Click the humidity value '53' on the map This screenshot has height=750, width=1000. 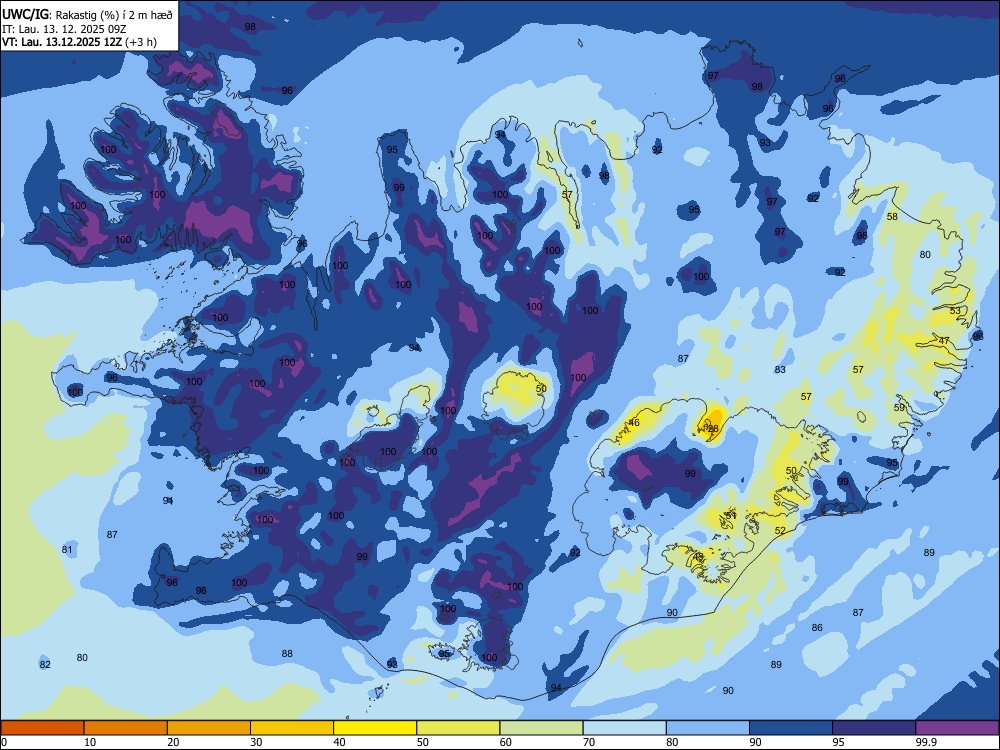tap(955, 311)
